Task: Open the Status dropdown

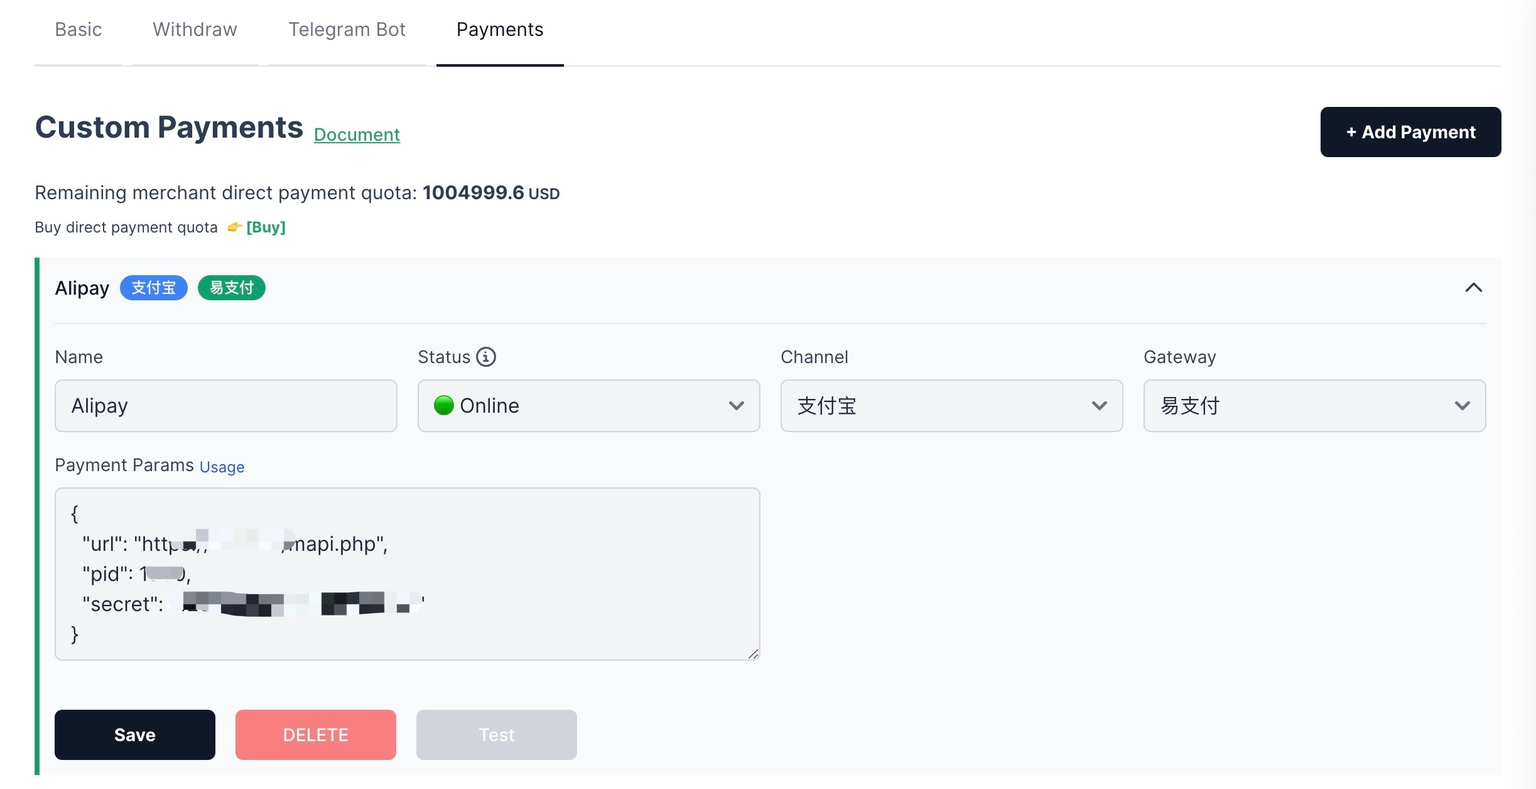Action: click(588, 405)
